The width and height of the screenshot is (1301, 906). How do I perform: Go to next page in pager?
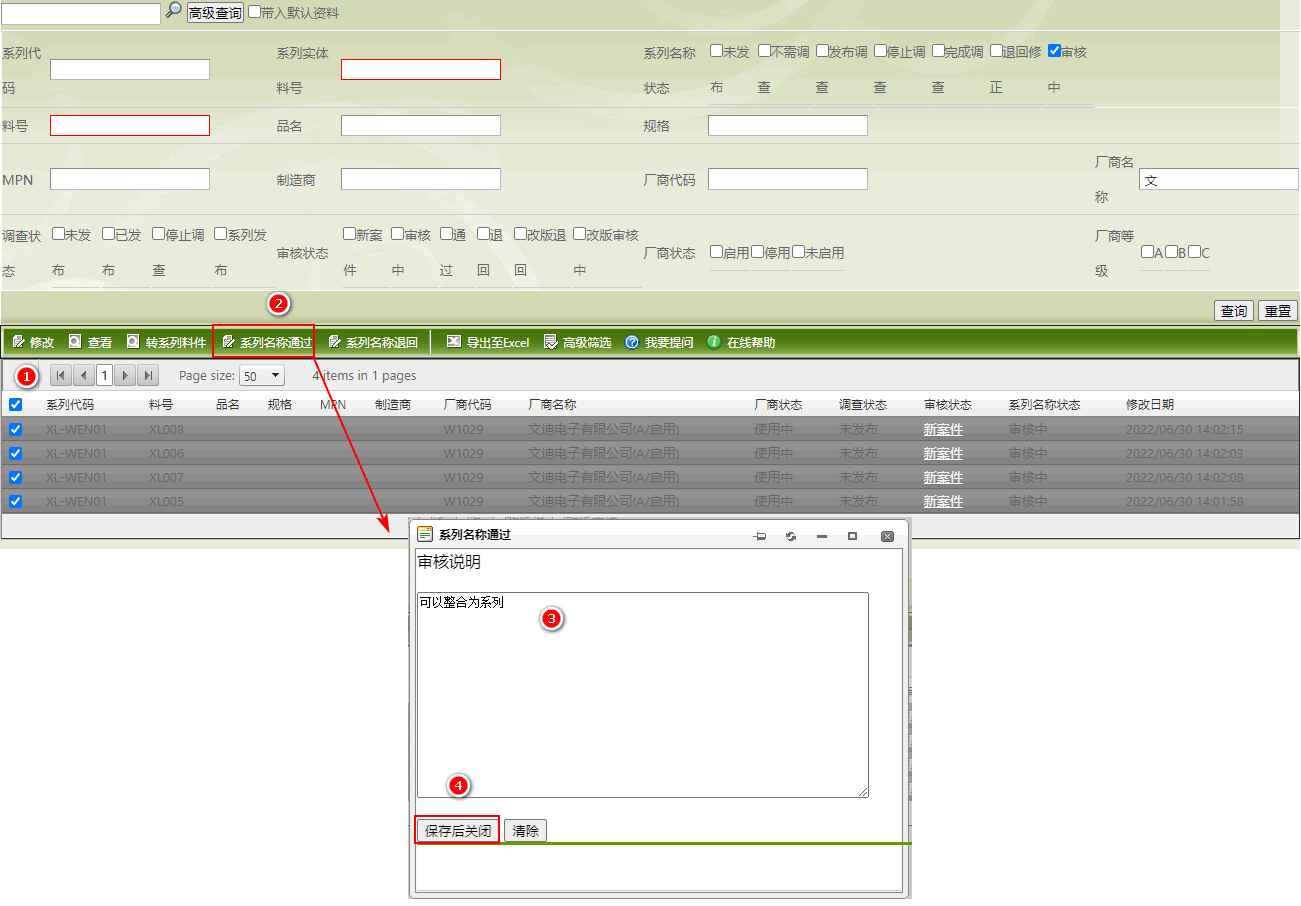click(125, 375)
